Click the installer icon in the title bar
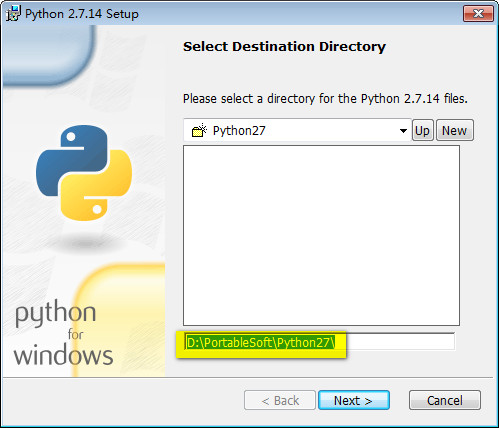This screenshot has height=428, width=499. [x=13, y=14]
